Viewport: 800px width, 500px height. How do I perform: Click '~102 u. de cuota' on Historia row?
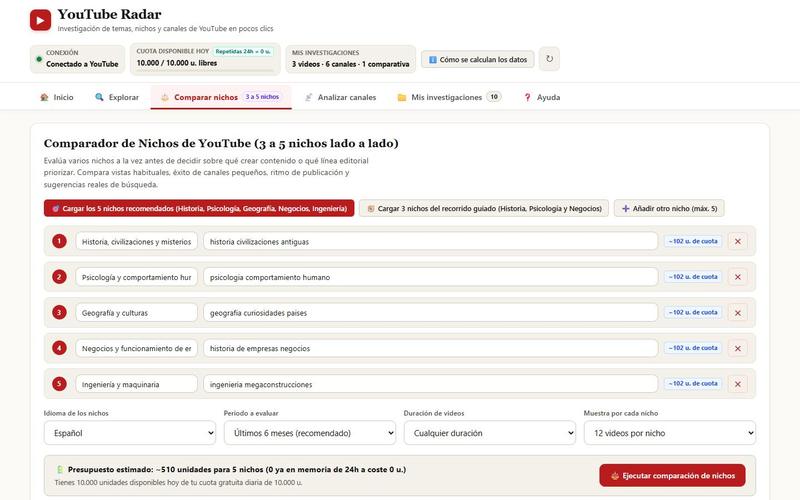coord(693,241)
